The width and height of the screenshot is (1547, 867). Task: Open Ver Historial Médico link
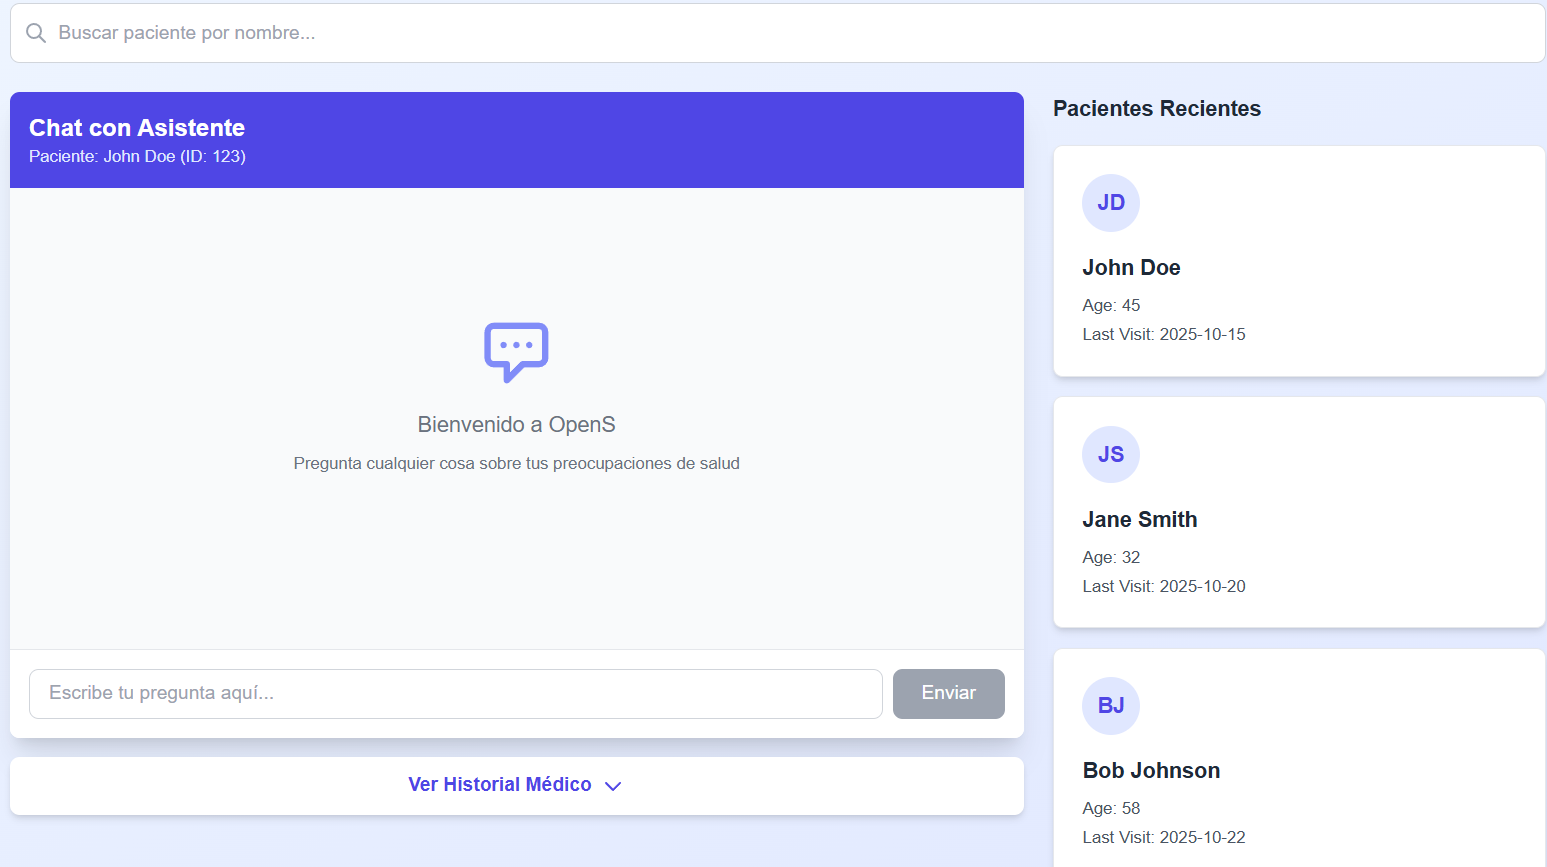[500, 784]
